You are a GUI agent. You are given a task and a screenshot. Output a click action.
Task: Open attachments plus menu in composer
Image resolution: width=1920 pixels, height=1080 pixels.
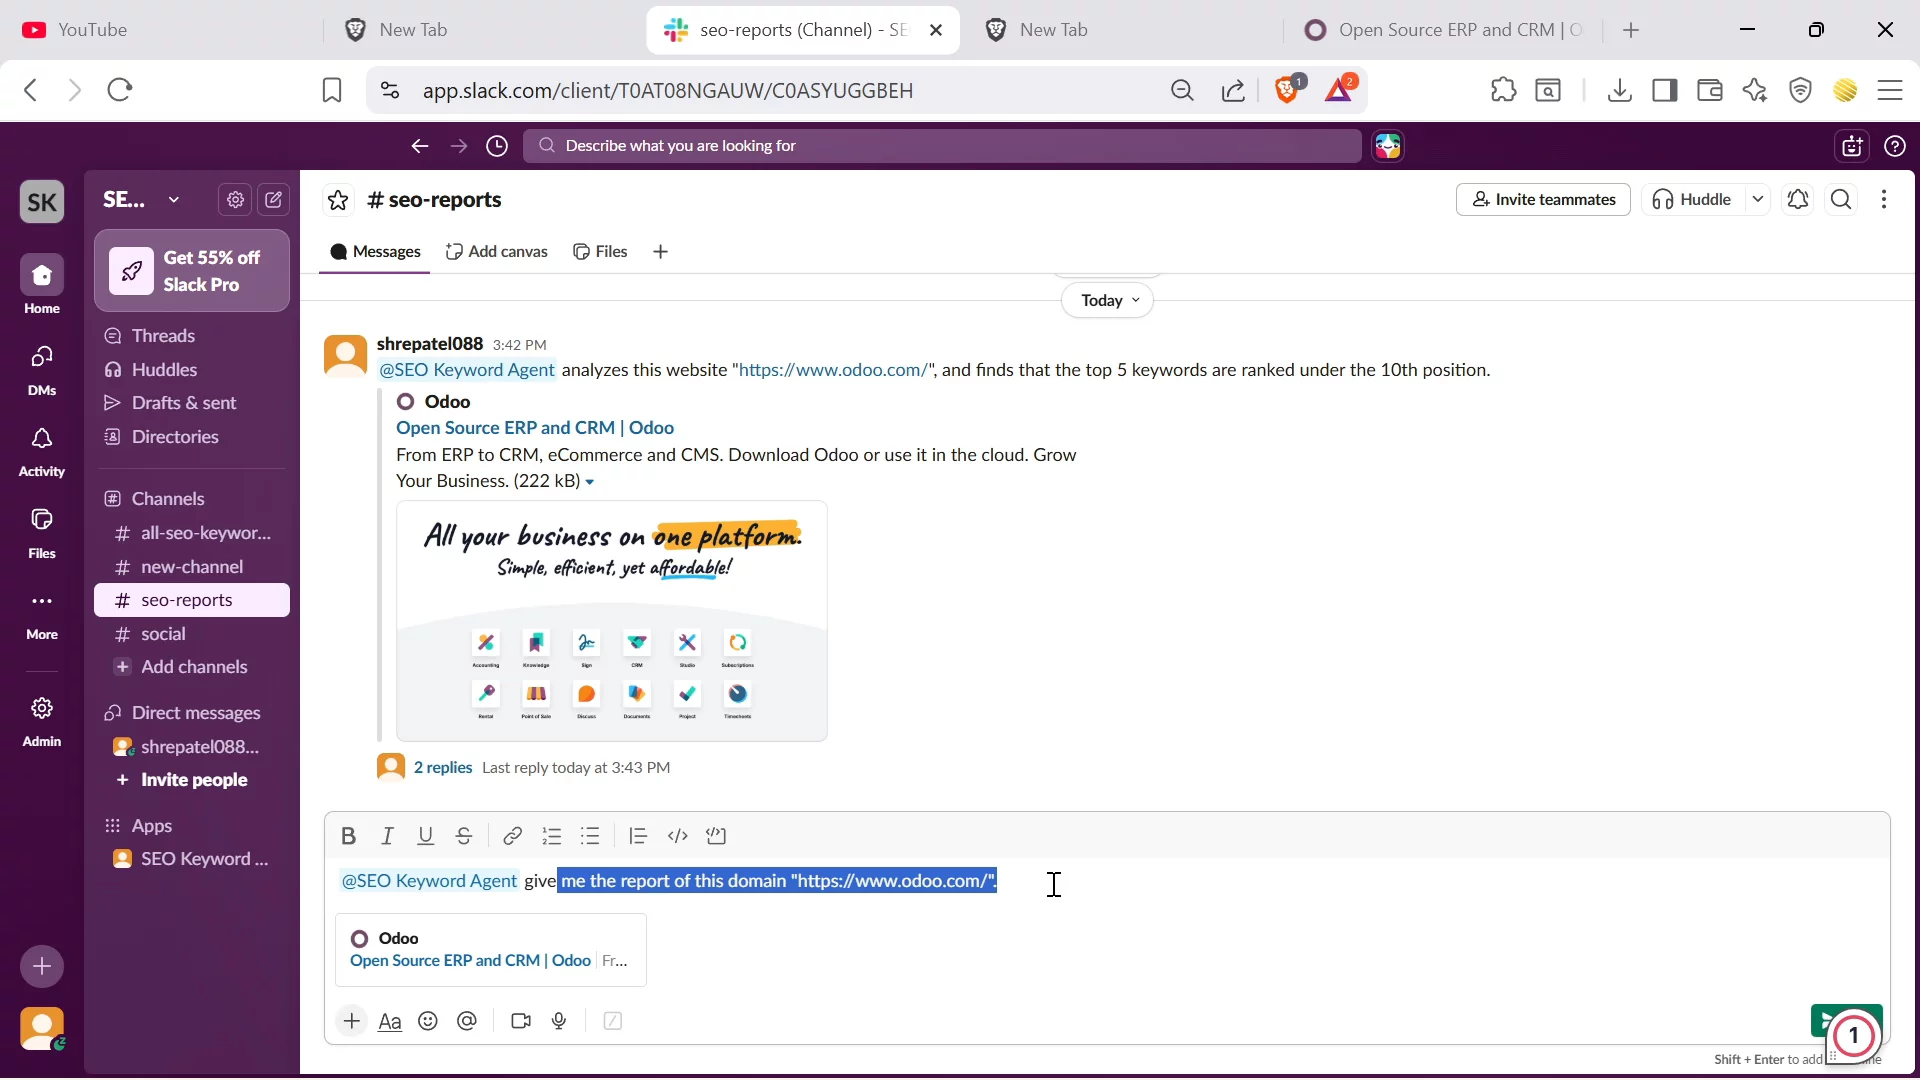[x=352, y=1021]
